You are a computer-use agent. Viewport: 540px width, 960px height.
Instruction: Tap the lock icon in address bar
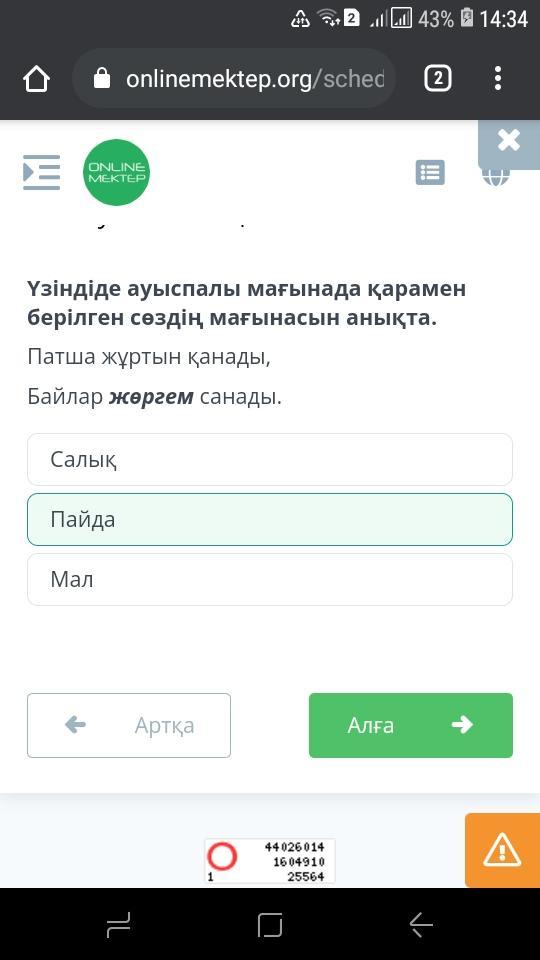click(102, 79)
